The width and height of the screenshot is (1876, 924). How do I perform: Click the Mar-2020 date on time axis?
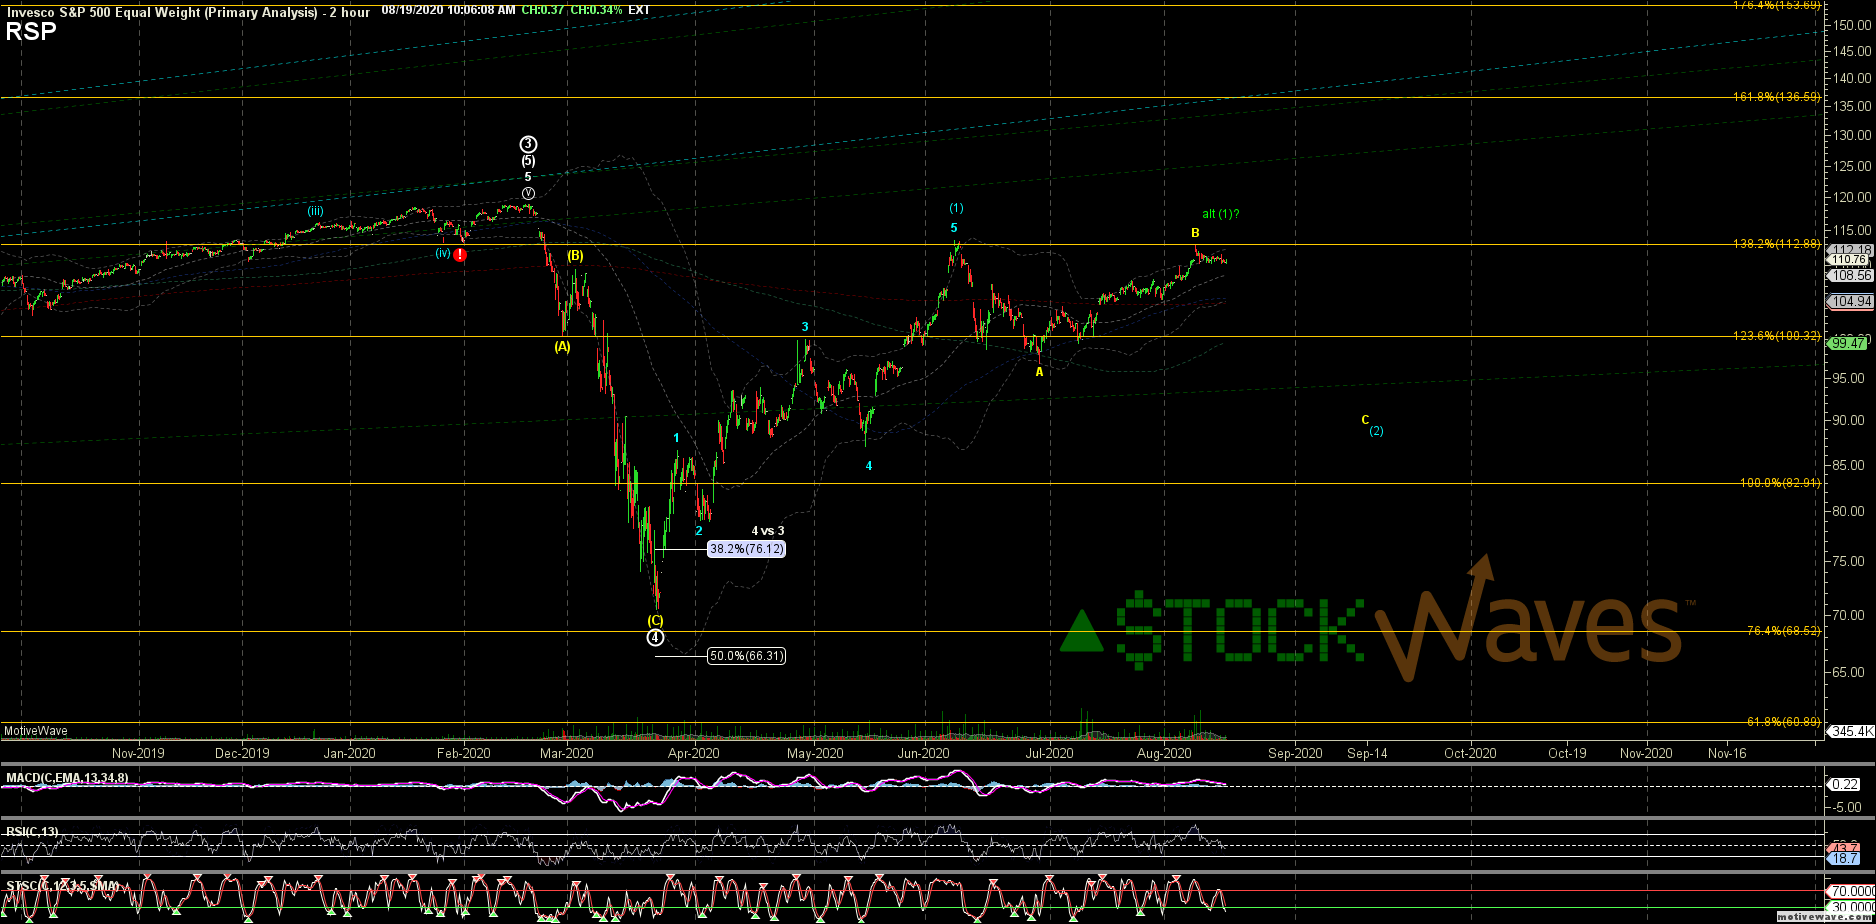coord(567,753)
